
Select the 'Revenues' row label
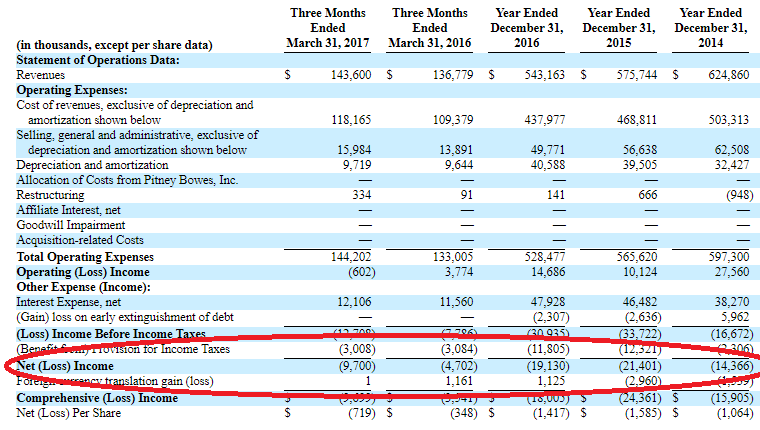[x=41, y=75]
